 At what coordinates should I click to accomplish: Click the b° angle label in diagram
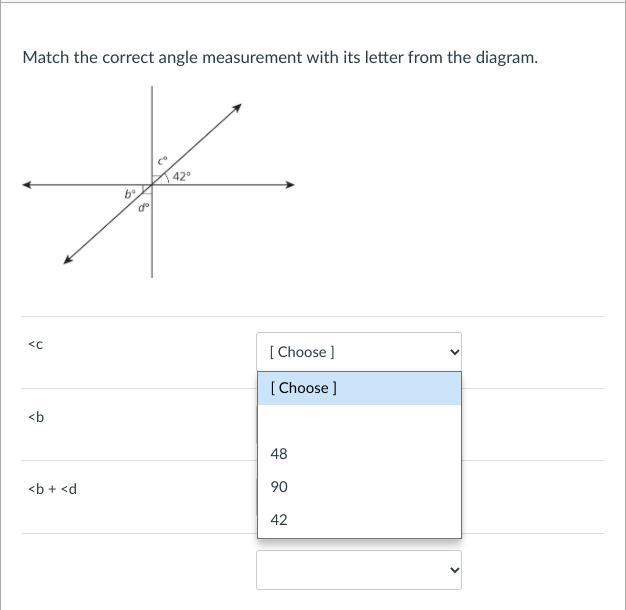click(x=130, y=194)
